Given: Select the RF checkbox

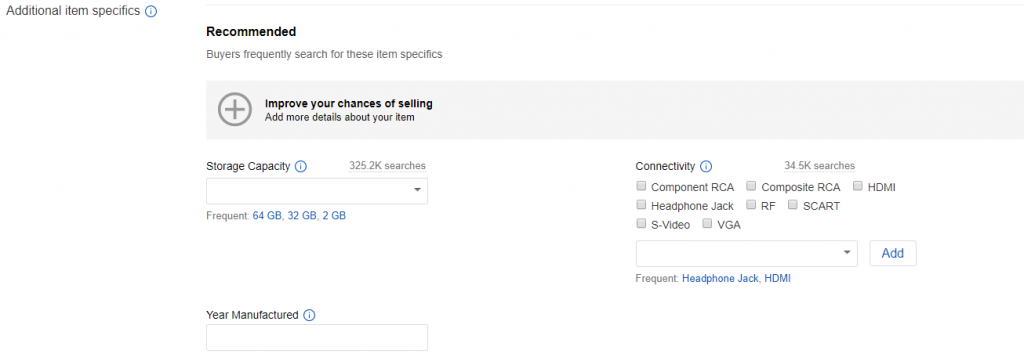Looking at the screenshot, I should click(x=752, y=205).
